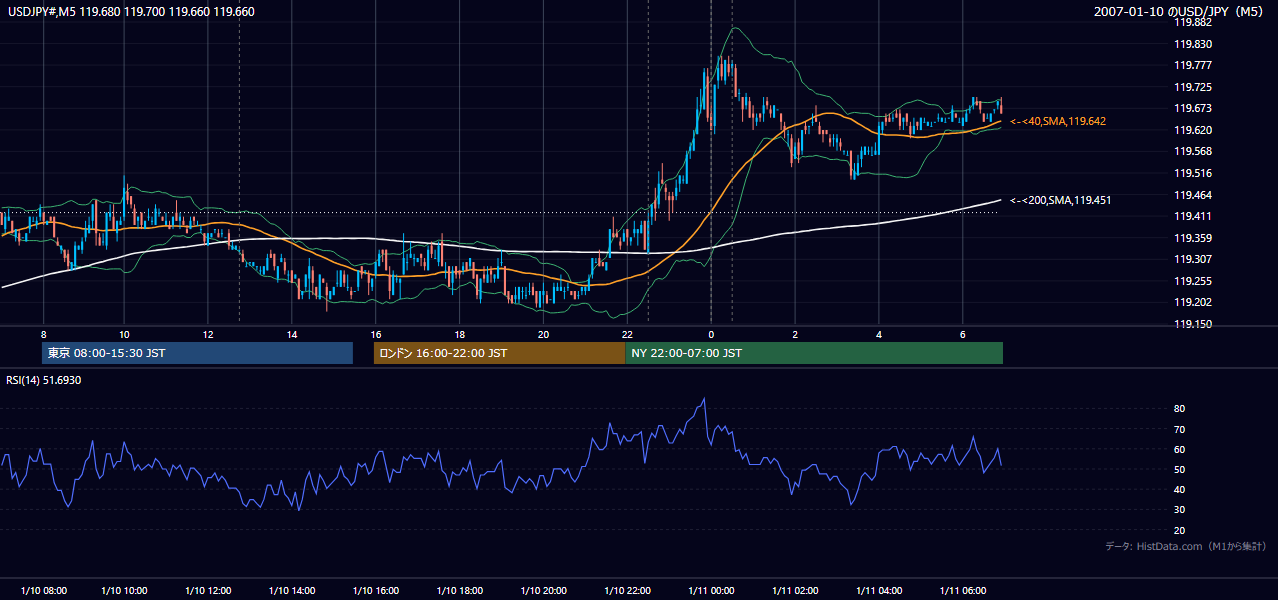
Task: Click the RSI scale value 50
Action: click(x=1180, y=469)
